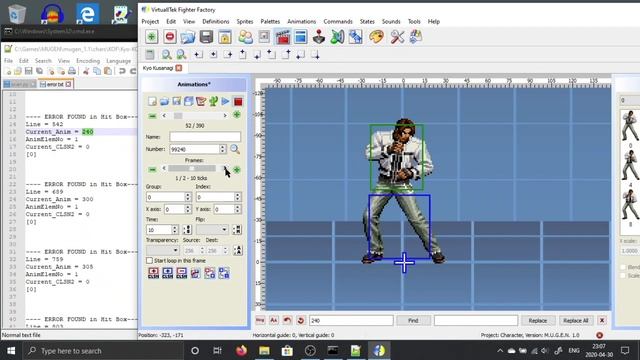The width and height of the screenshot is (640, 360).
Task: Close the find bar with the red X
Action: [602, 320]
